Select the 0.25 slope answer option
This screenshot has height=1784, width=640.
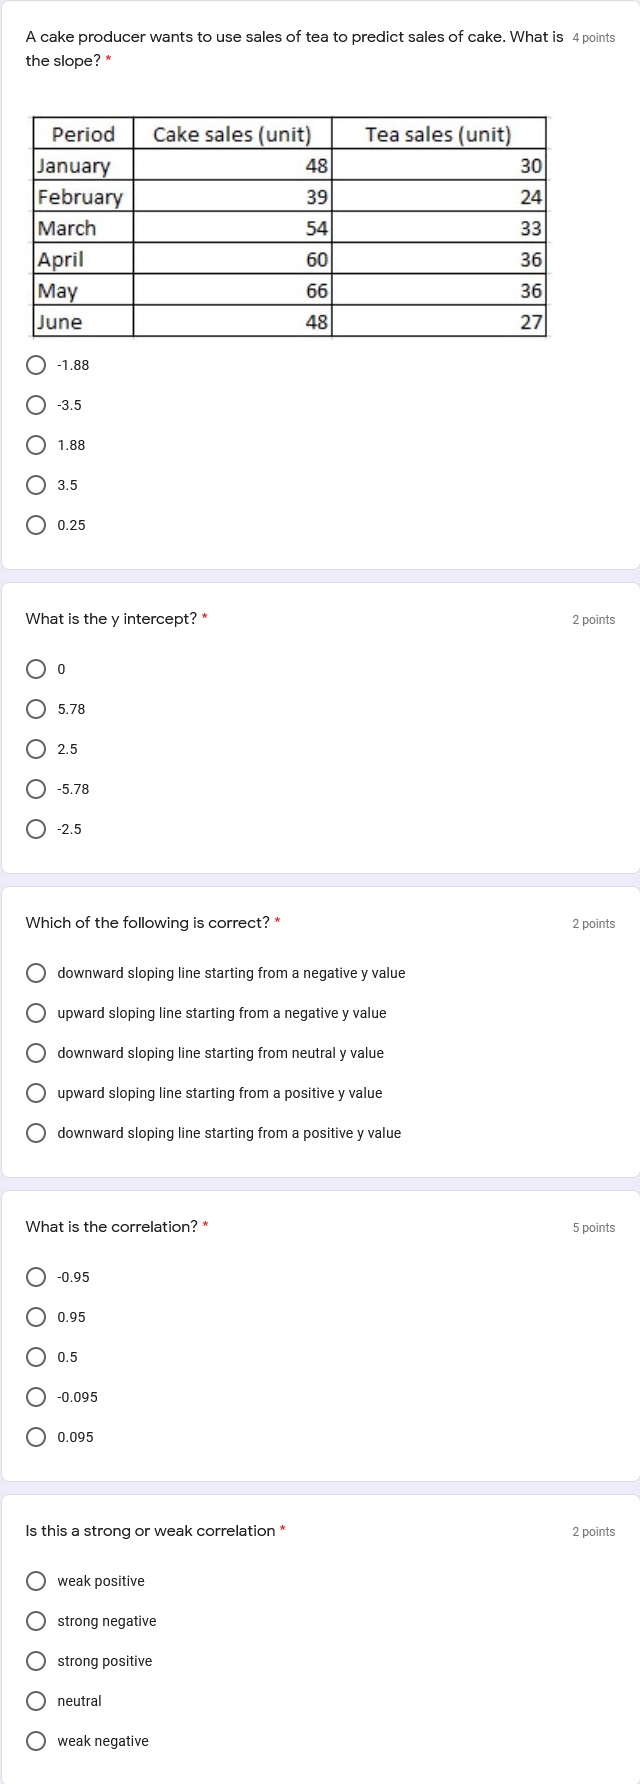[x=36, y=525]
